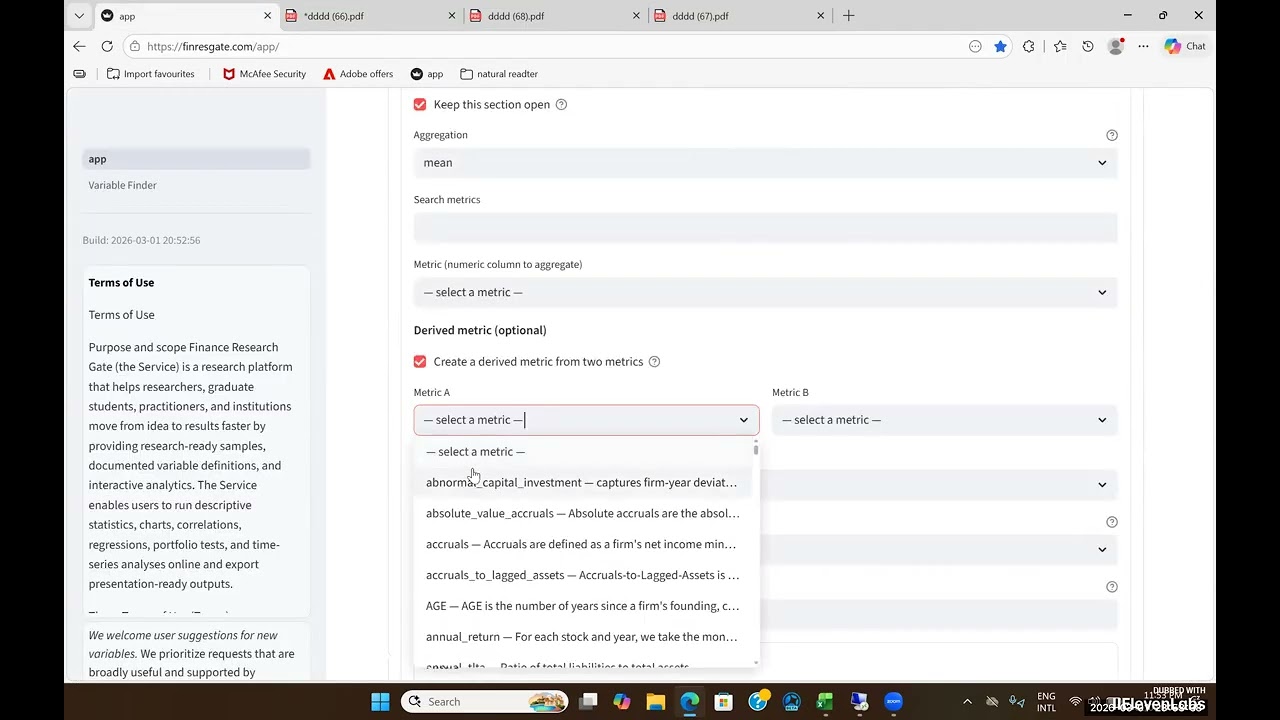Open Task View on the taskbar
The width and height of the screenshot is (1280, 720).
[588, 701]
